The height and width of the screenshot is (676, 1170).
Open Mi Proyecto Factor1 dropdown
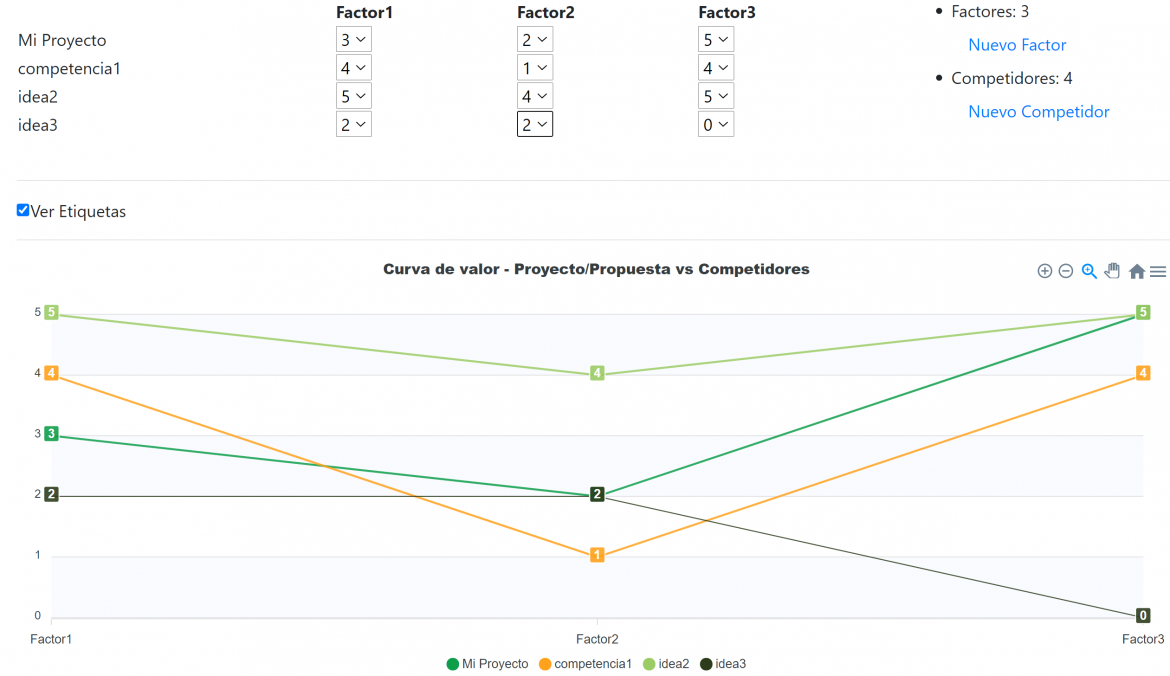click(x=354, y=40)
